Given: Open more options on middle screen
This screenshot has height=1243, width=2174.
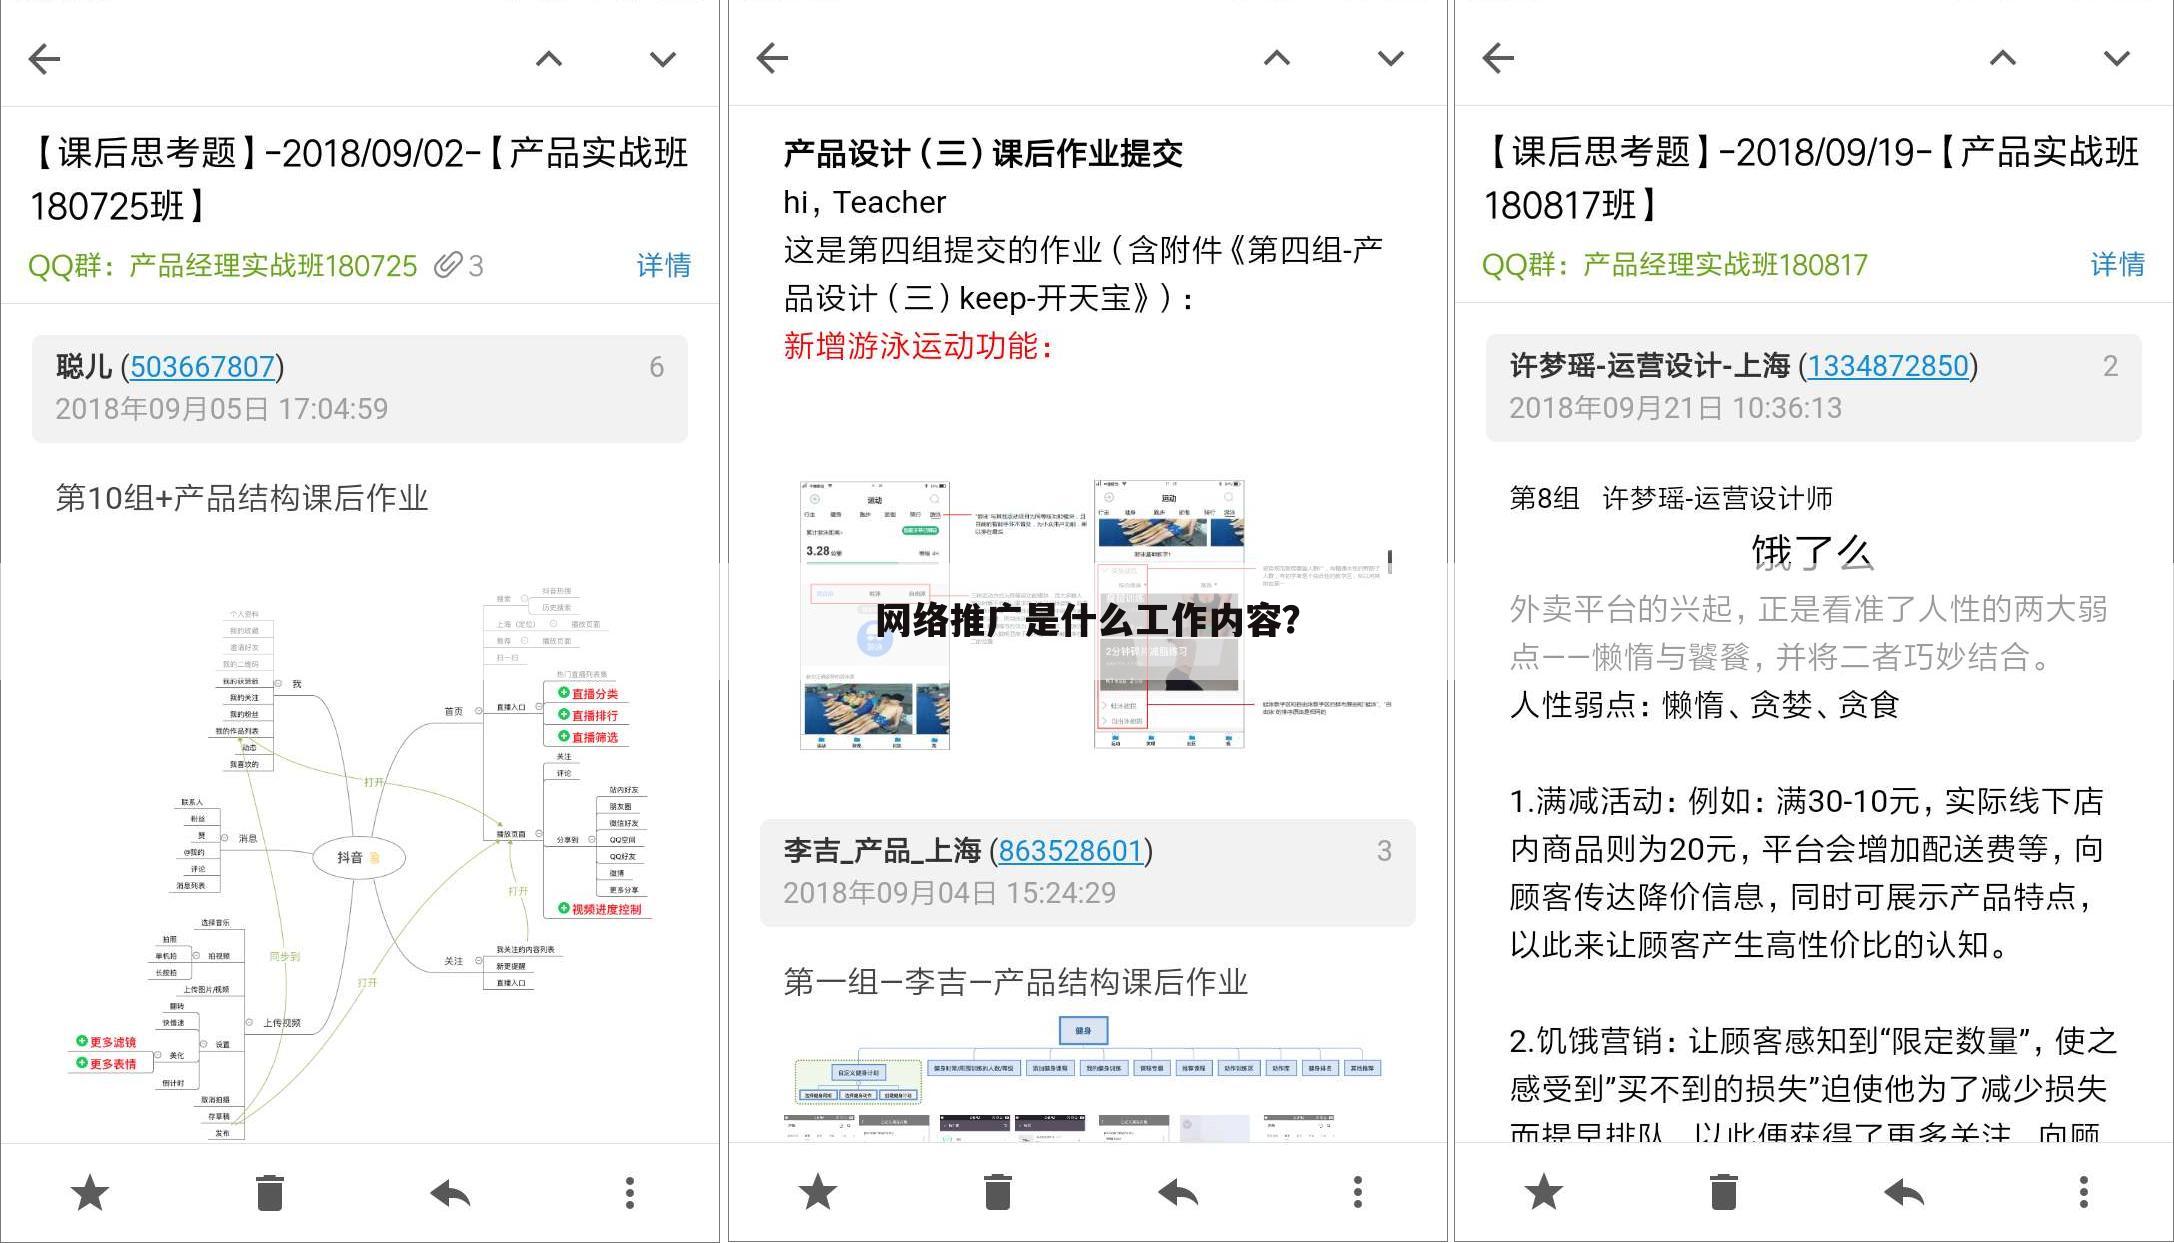Looking at the screenshot, I should click(x=1358, y=1192).
